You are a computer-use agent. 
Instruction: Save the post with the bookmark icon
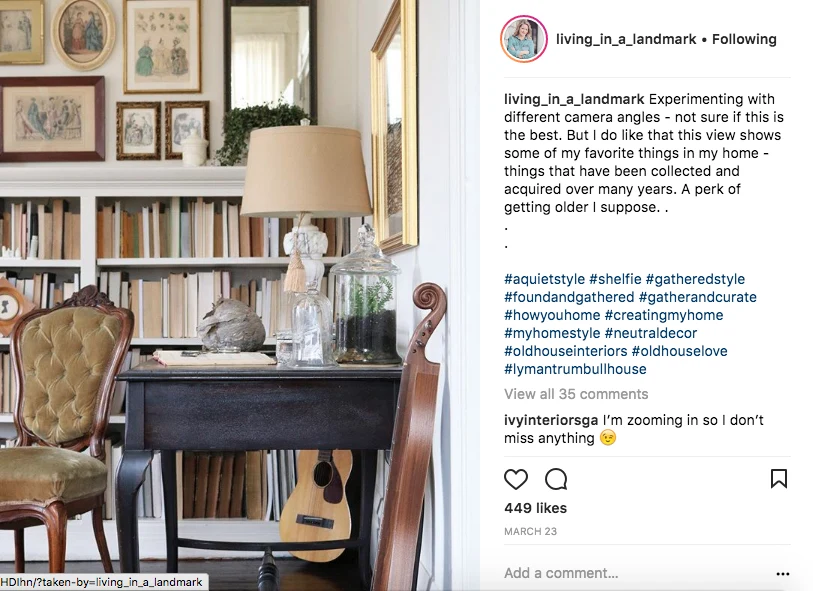coord(779,479)
